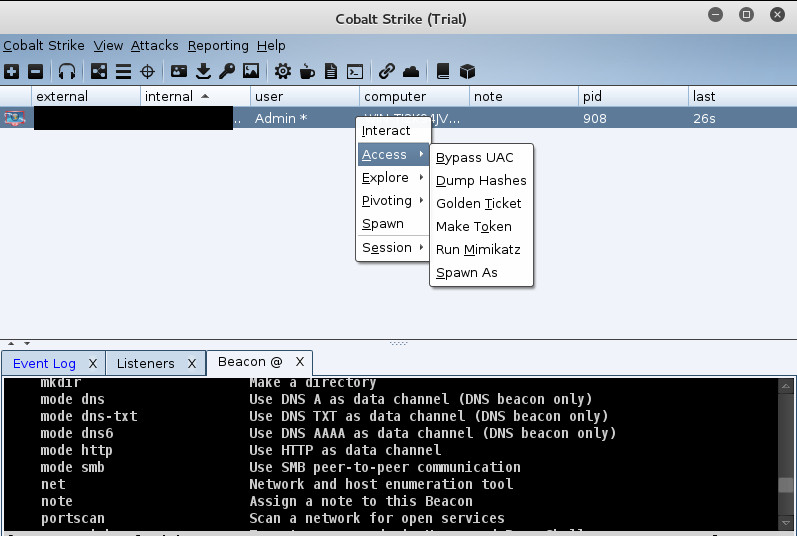
Task: Open Listeners via the headphones icon
Action: [67, 71]
